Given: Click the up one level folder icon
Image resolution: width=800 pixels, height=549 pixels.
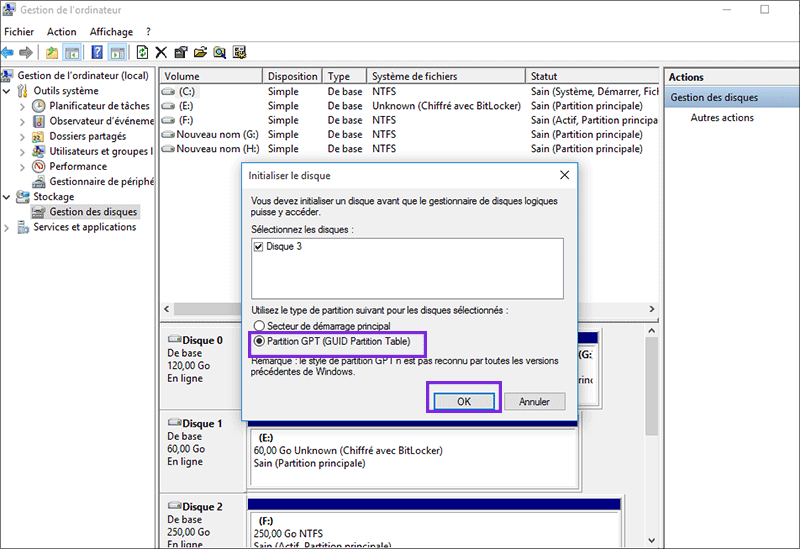Looking at the screenshot, I should pos(51,52).
